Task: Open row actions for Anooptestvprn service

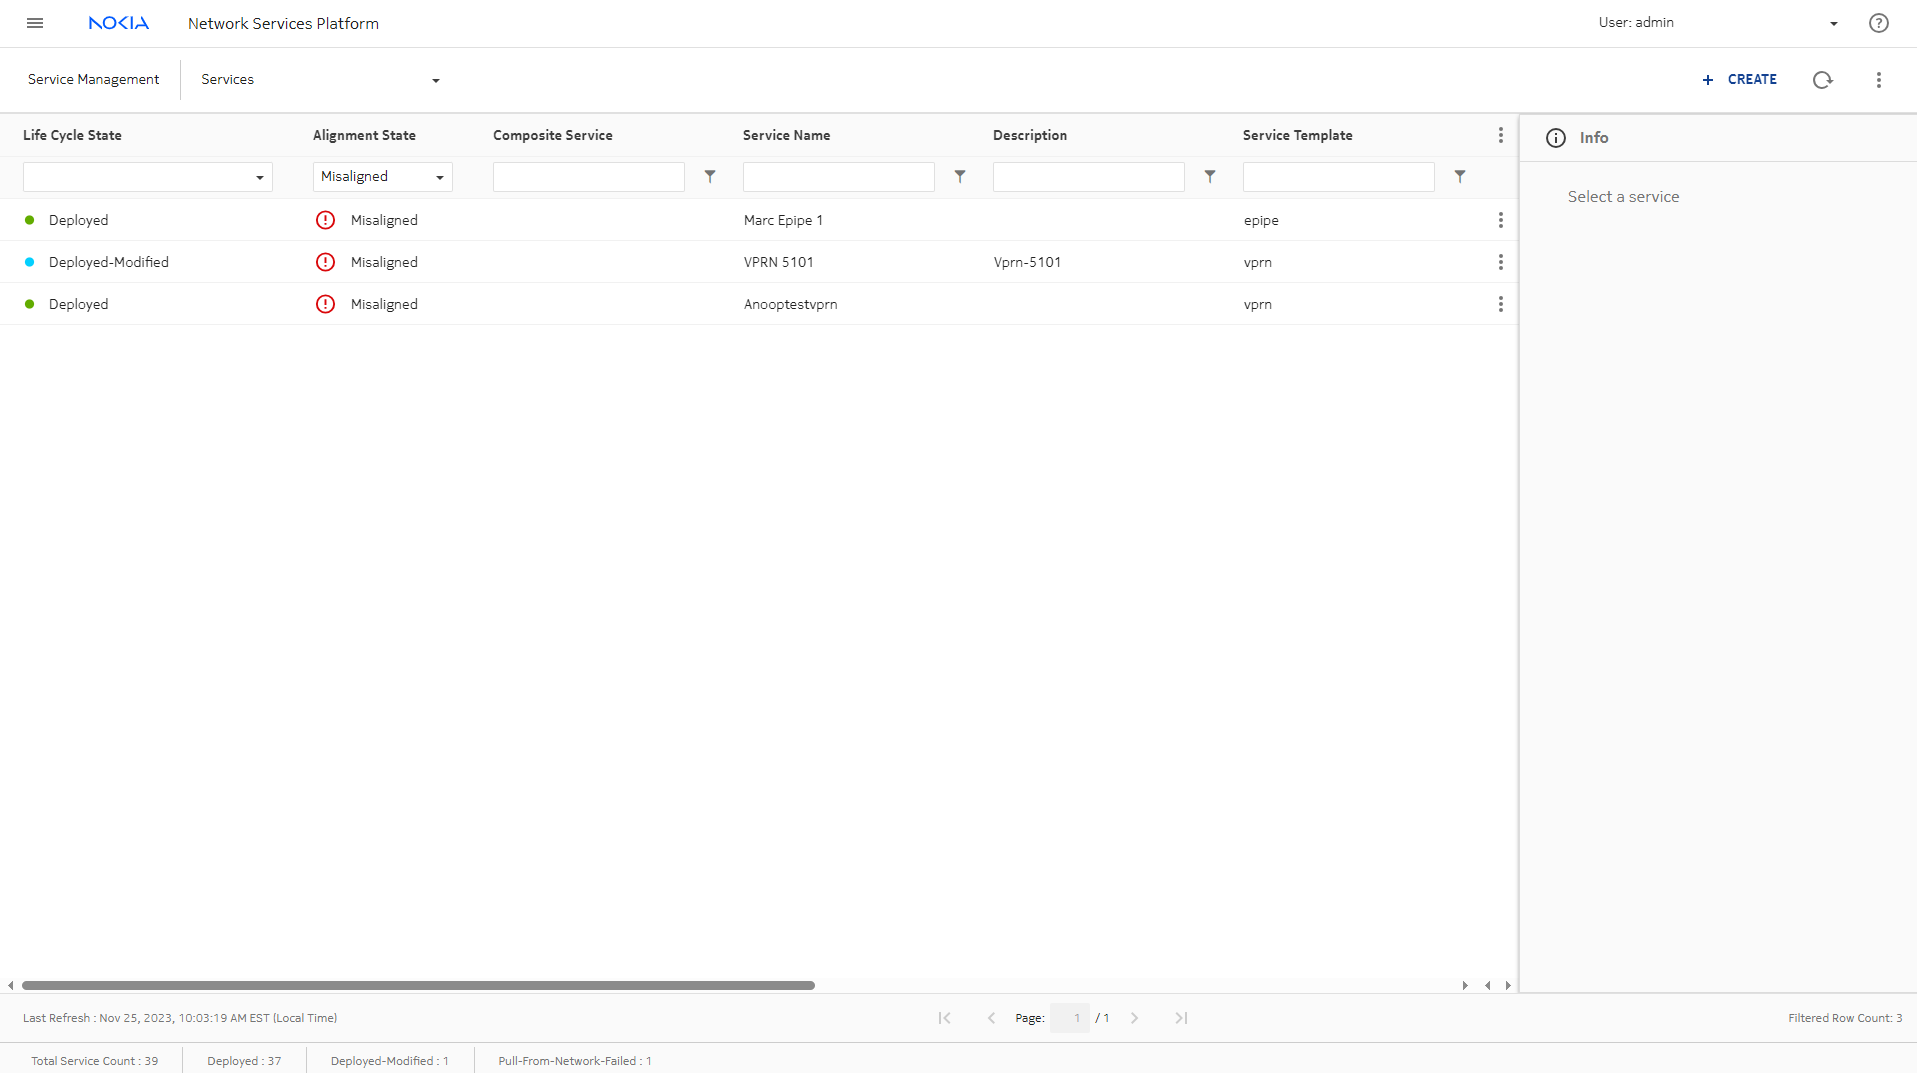Action: pyautogui.click(x=1500, y=304)
